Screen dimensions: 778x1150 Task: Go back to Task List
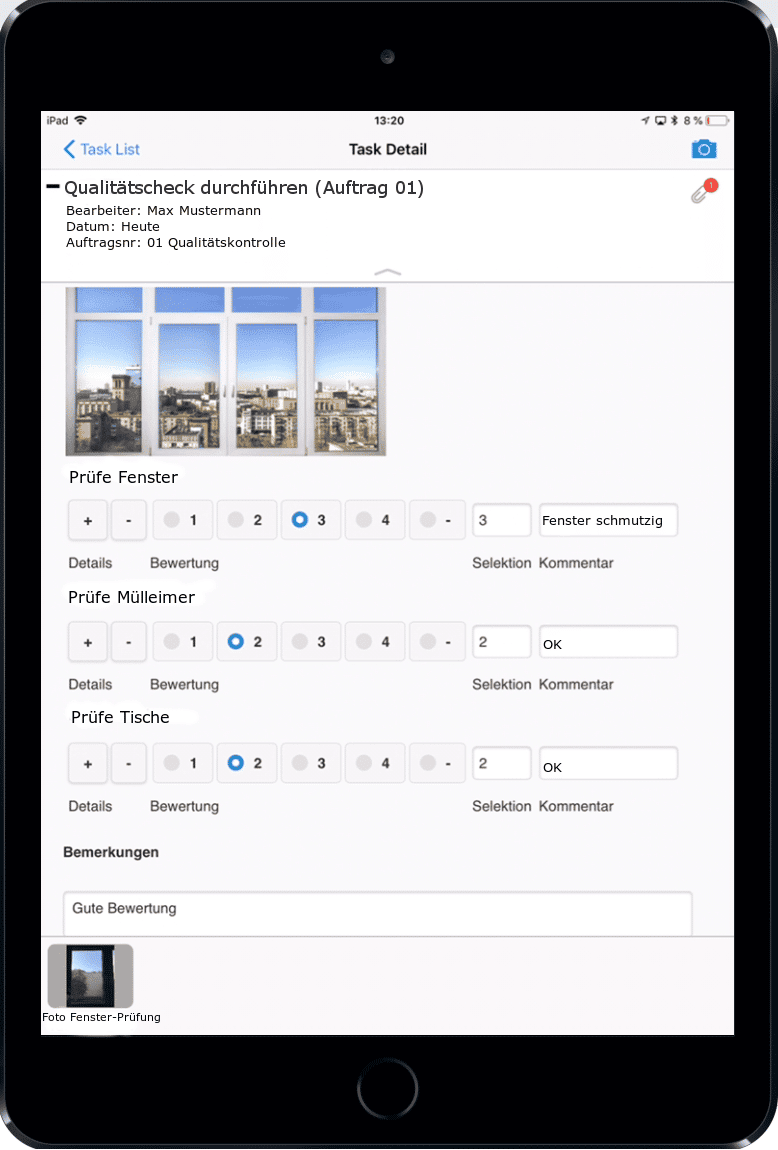click(101, 149)
